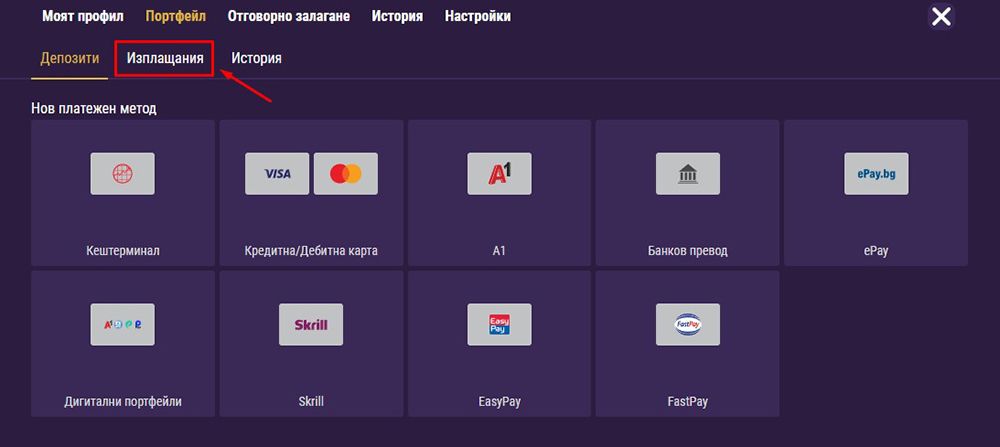This screenshot has height=447, width=1000.
Task: Open the Моят профил menu item
Action: (x=85, y=17)
